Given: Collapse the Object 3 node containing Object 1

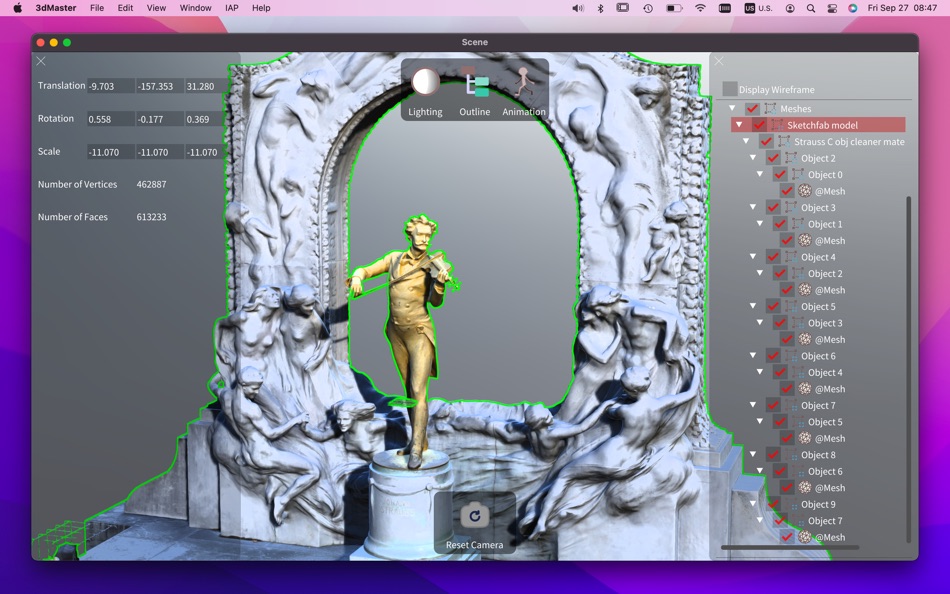Looking at the screenshot, I should coord(752,207).
